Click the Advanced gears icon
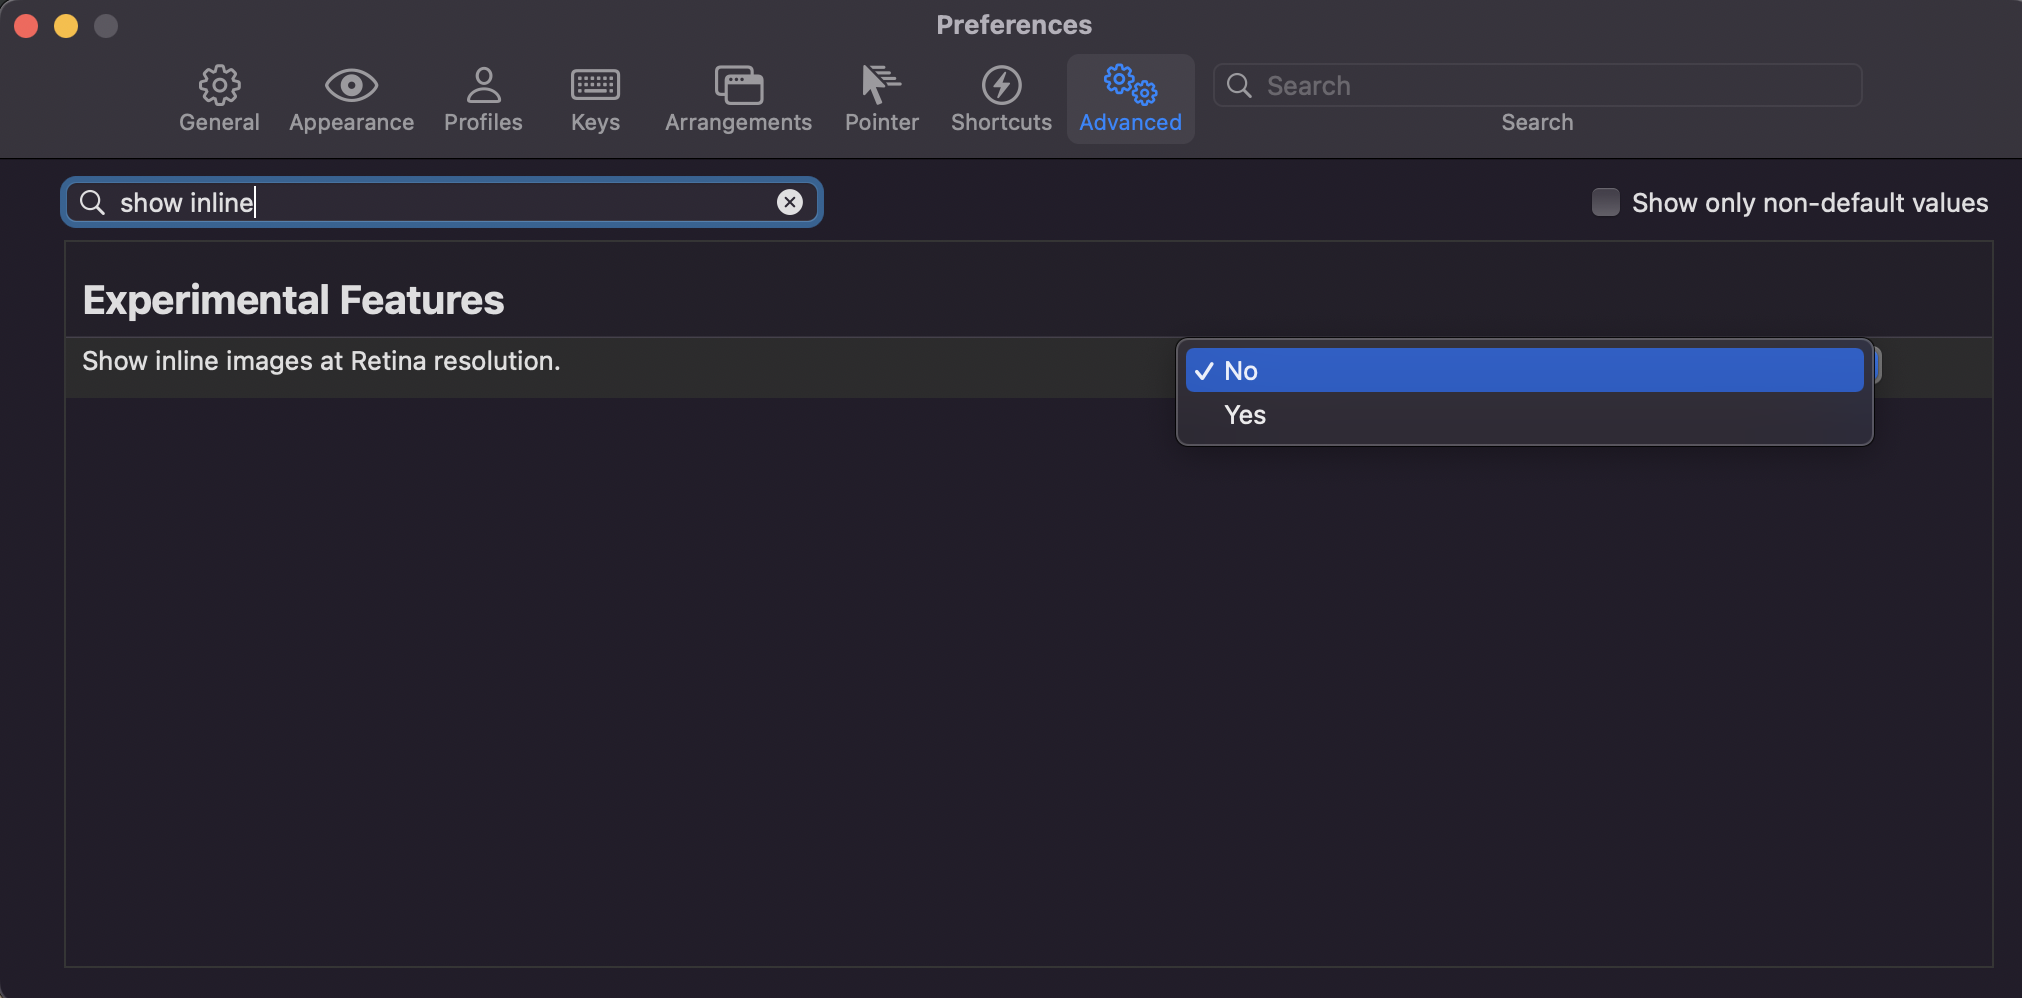The image size is (2022, 998). click(x=1130, y=86)
